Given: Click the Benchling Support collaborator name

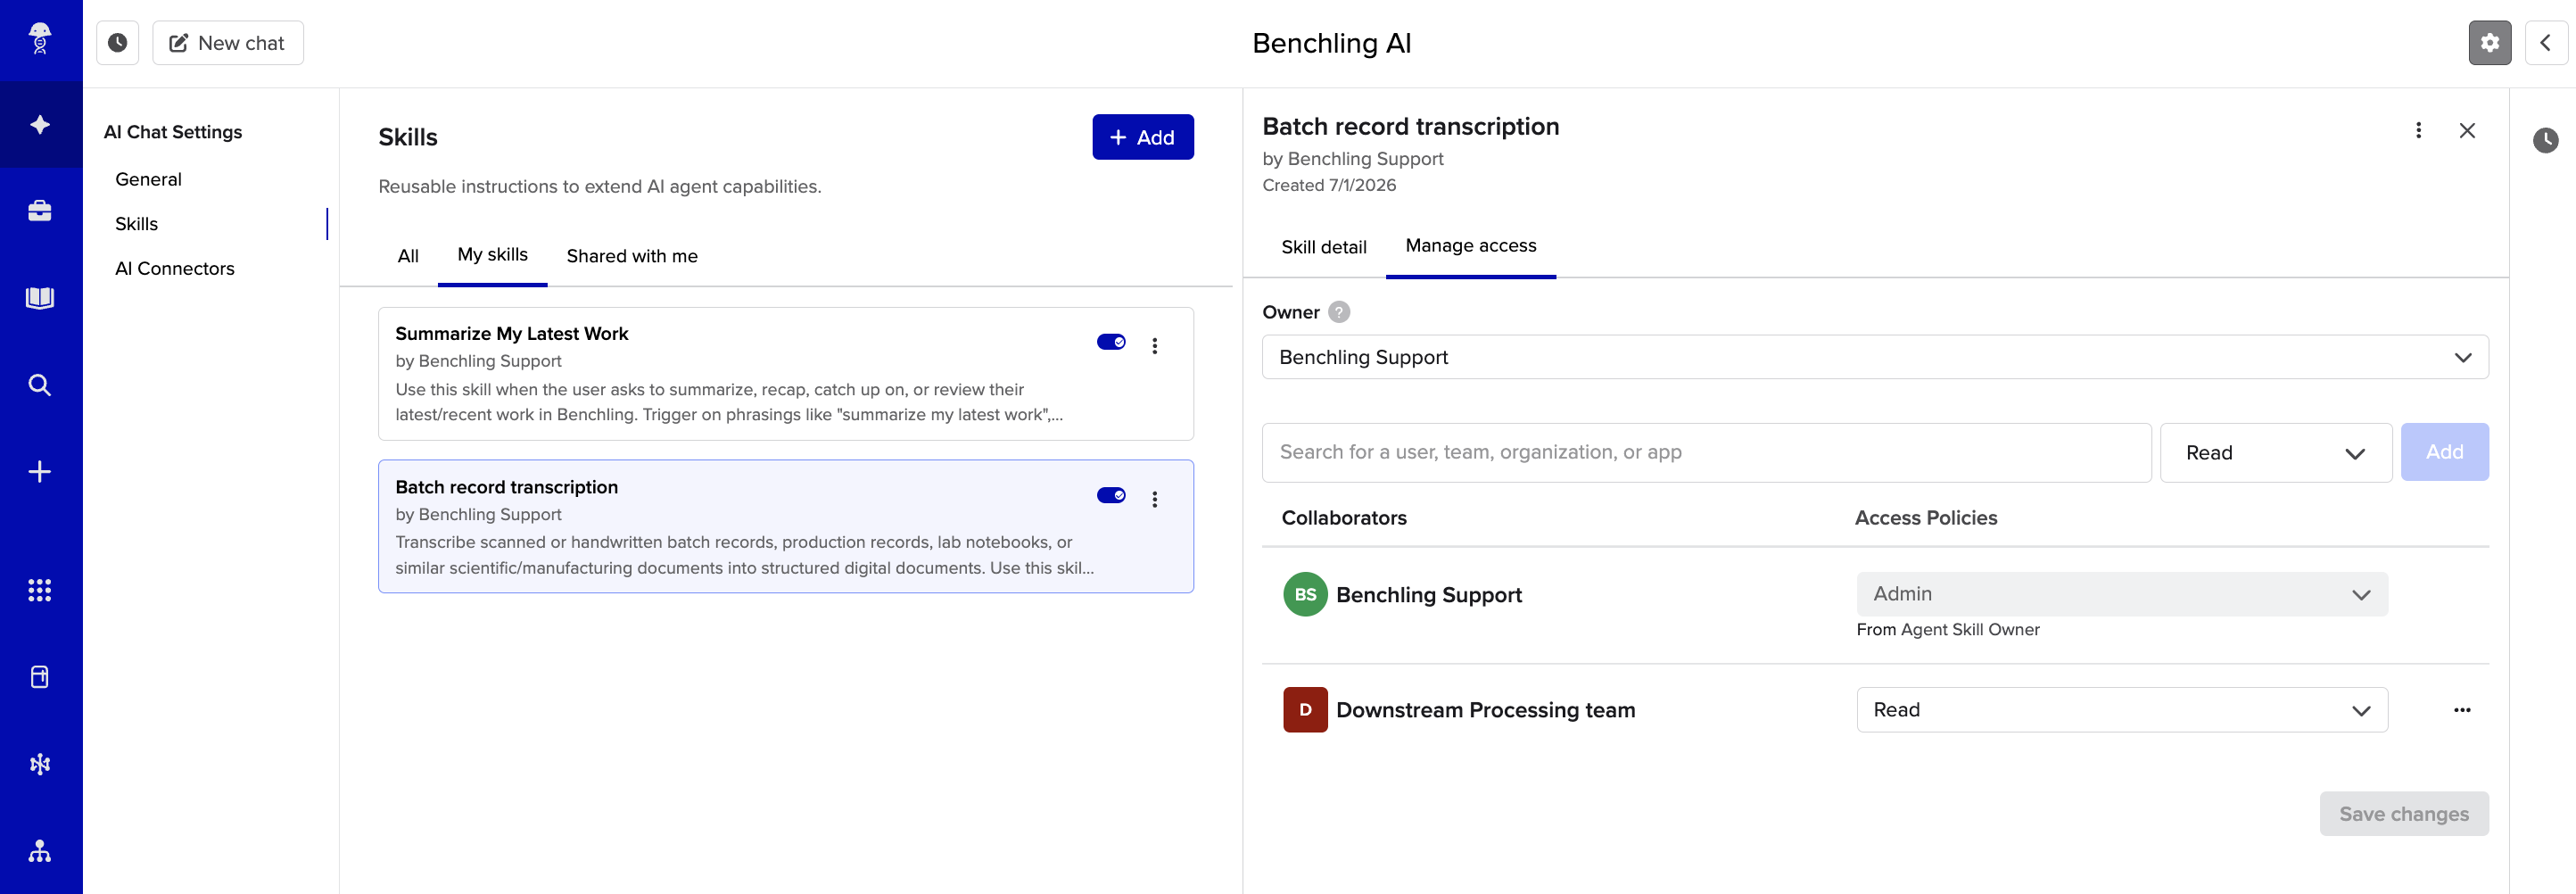Looking at the screenshot, I should 1429,595.
